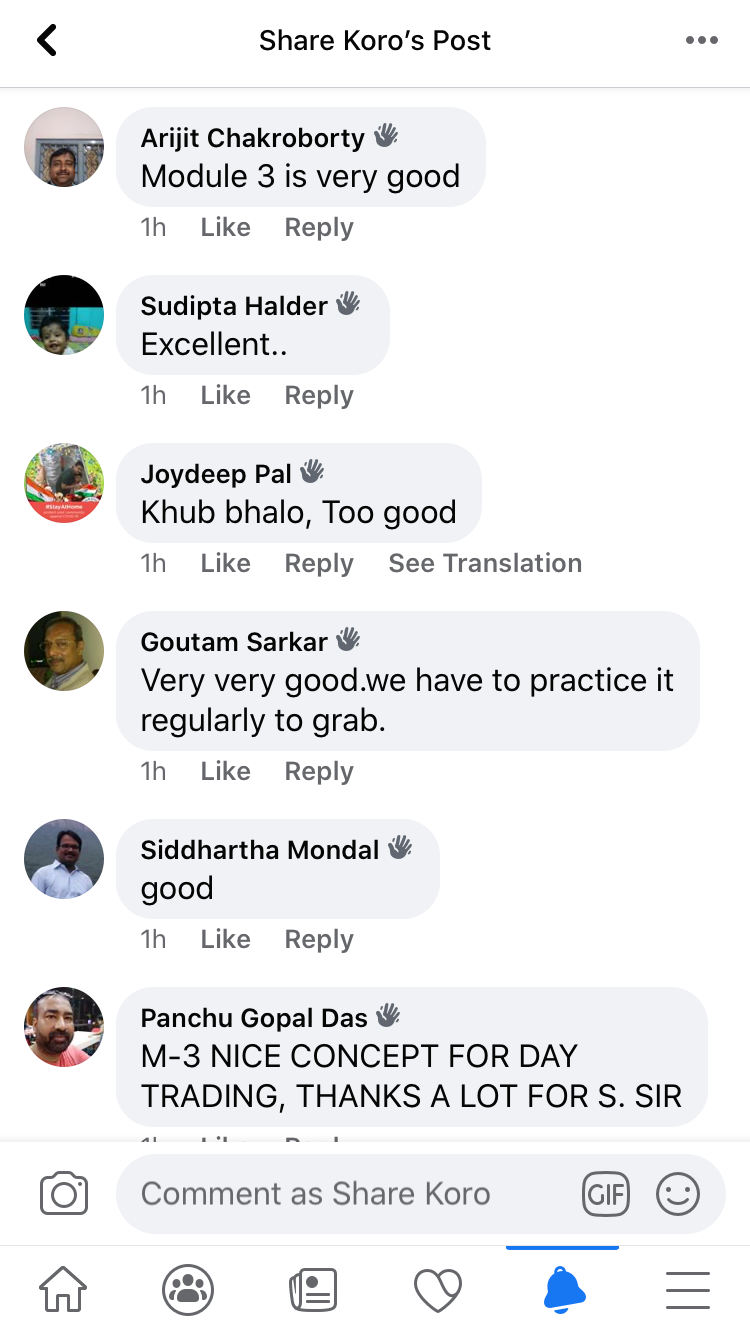Open Panchu Gopal Das's profile picture

[x=64, y=1027]
